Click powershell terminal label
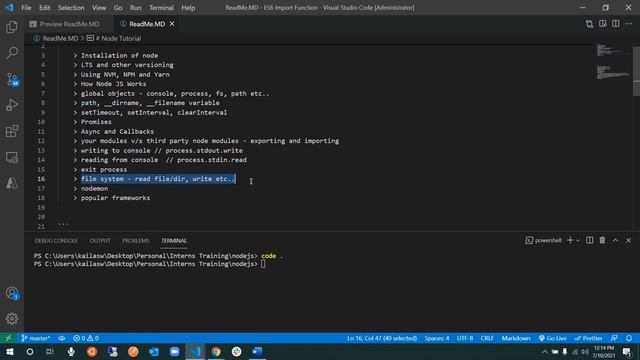The image size is (640, 360). click(543, 240)
